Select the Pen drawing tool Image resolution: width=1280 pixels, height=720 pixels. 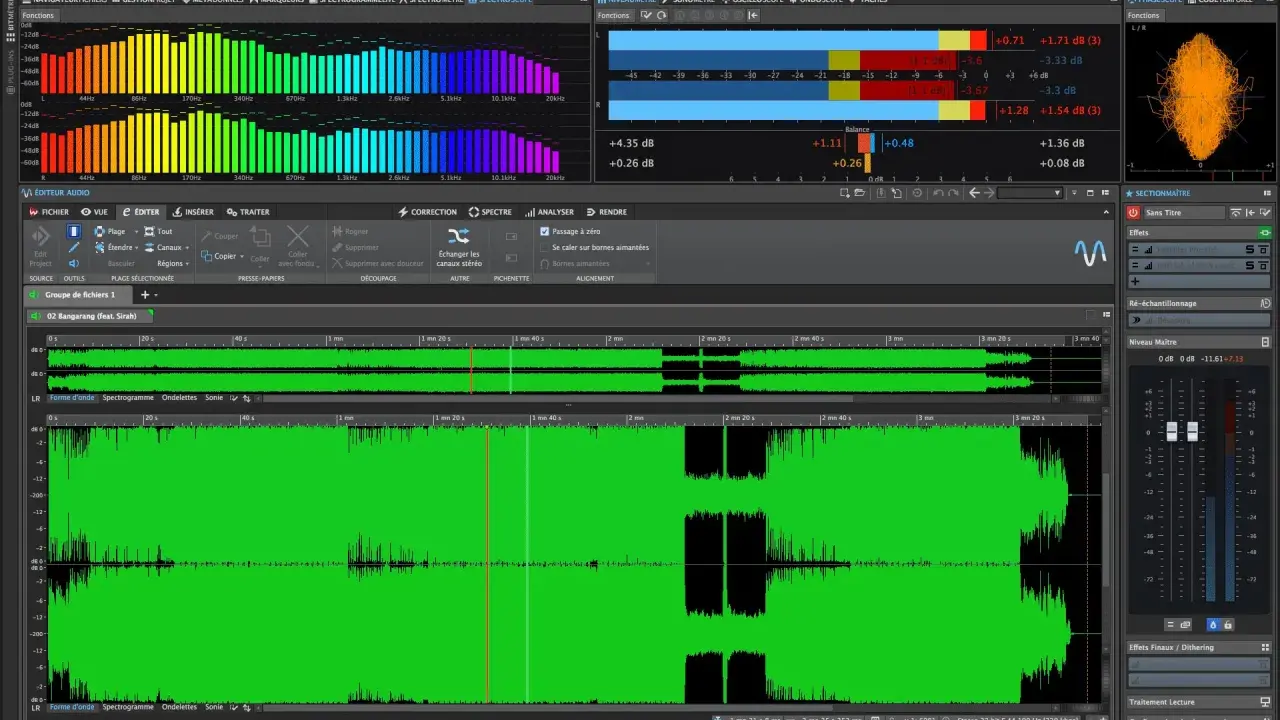tap(74, 247)
